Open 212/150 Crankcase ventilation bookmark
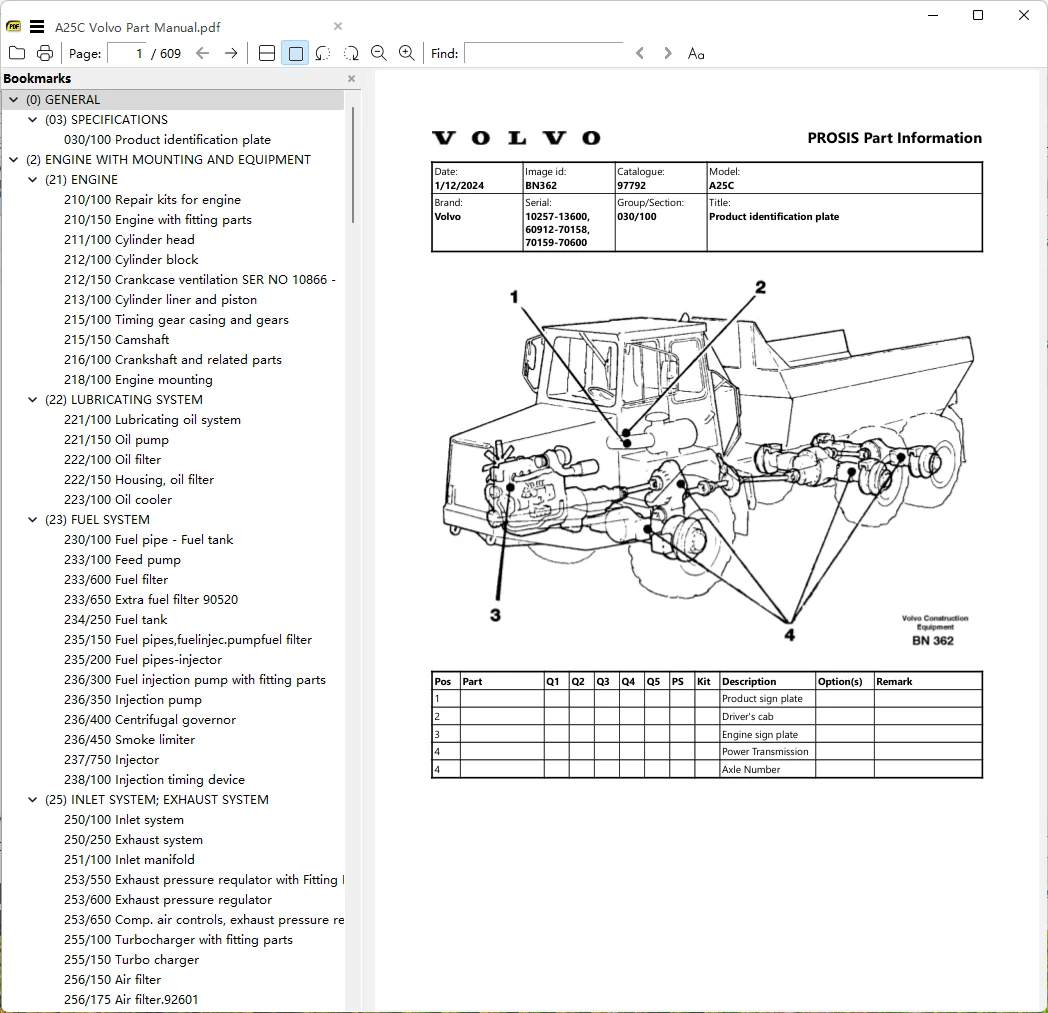1048x1013 pixels. [200, 279]
